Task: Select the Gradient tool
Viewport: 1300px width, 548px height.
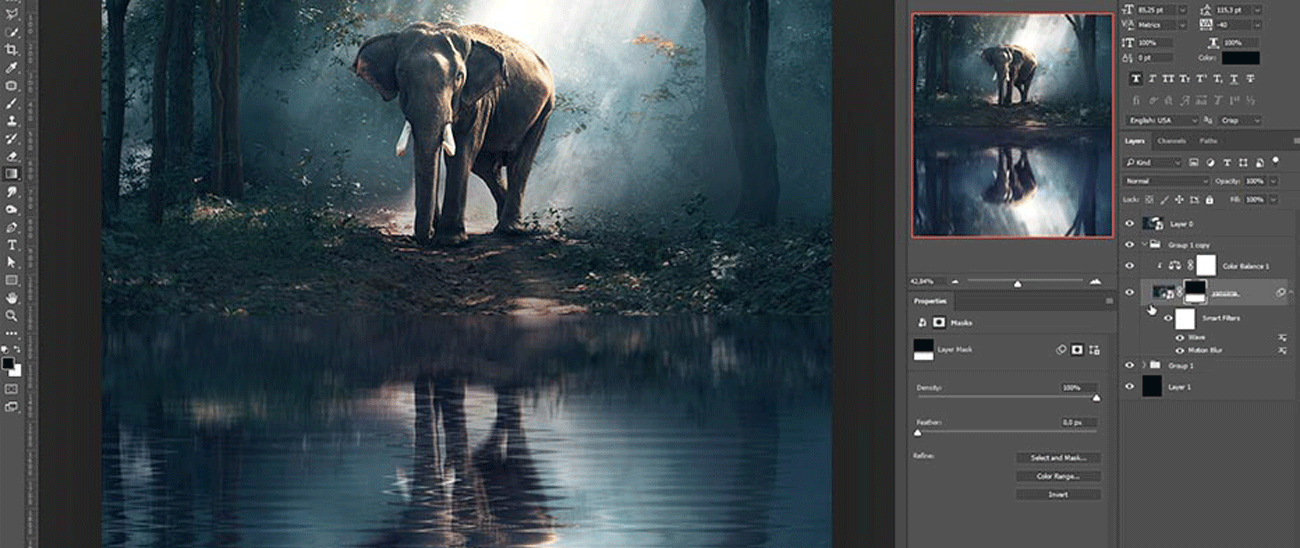Action: pyautogui.click(x=11, y=173)
